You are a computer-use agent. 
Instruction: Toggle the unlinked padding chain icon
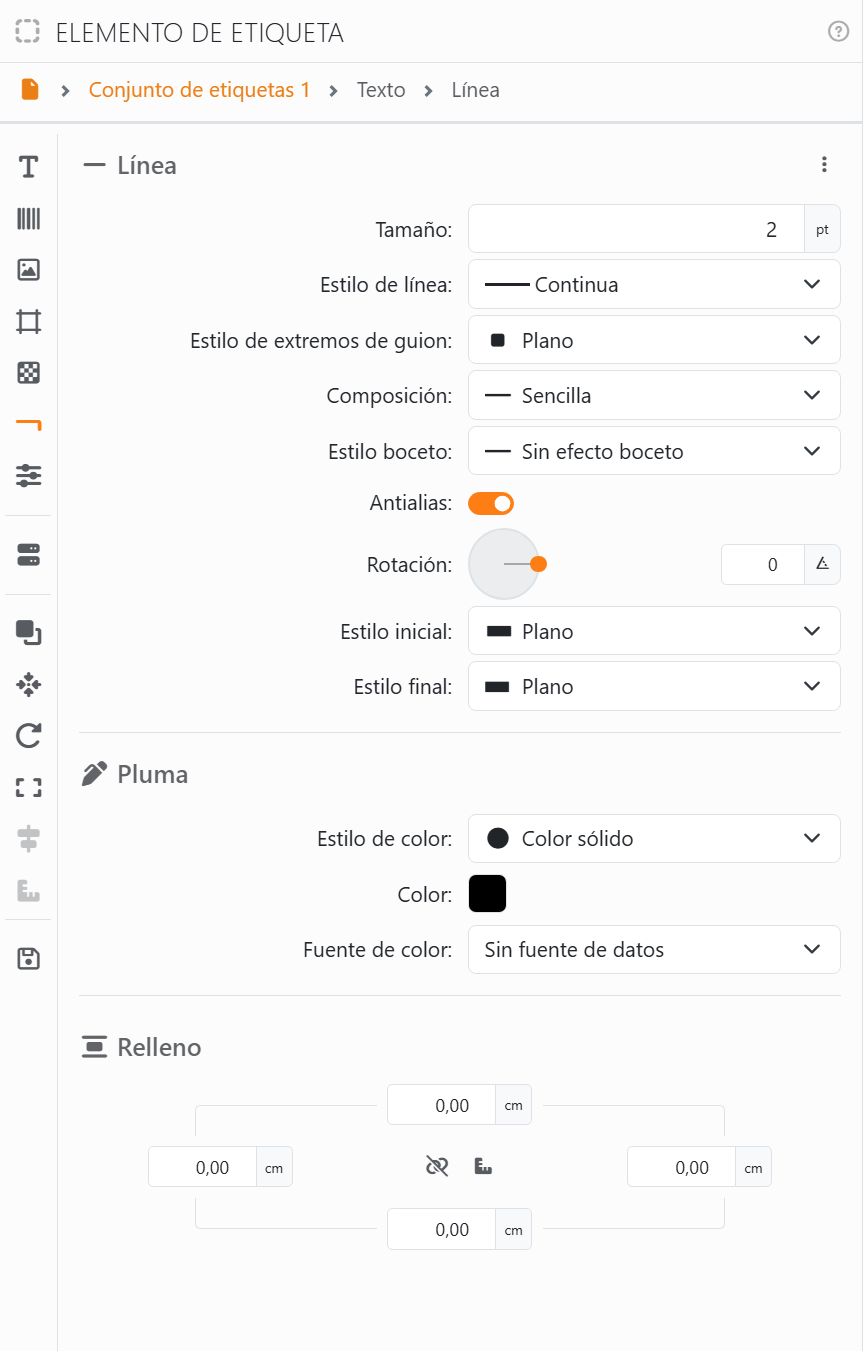pos(436,1166)
